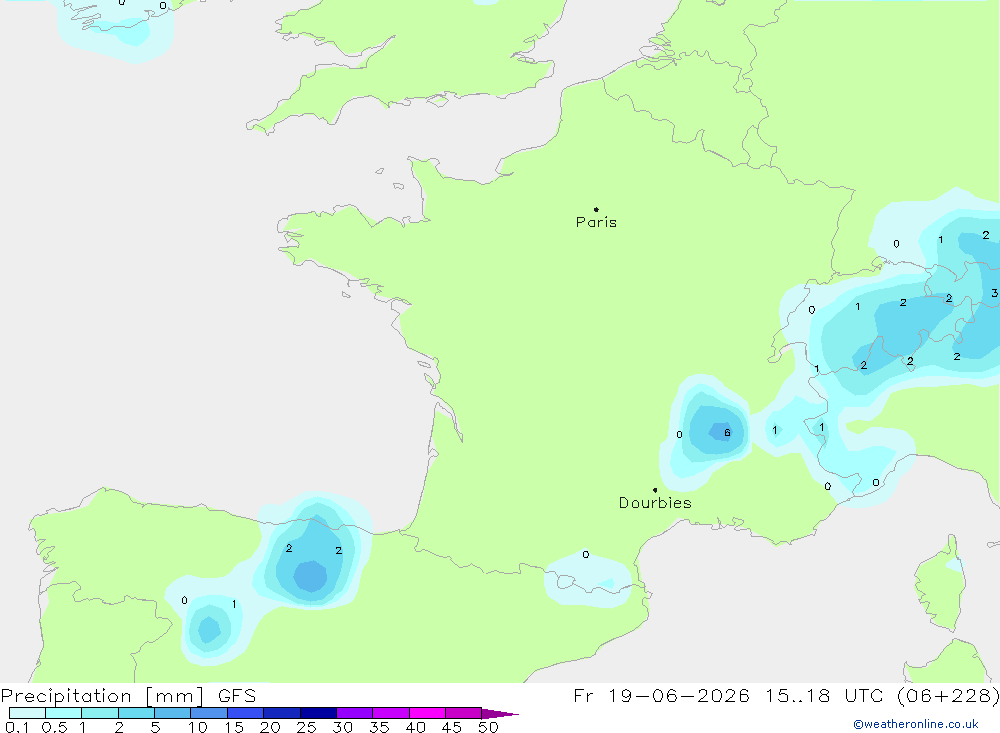Click the value 6 north of Dourbies
1000x733 pixels.
pyautogui.click(x=727, y=433)
